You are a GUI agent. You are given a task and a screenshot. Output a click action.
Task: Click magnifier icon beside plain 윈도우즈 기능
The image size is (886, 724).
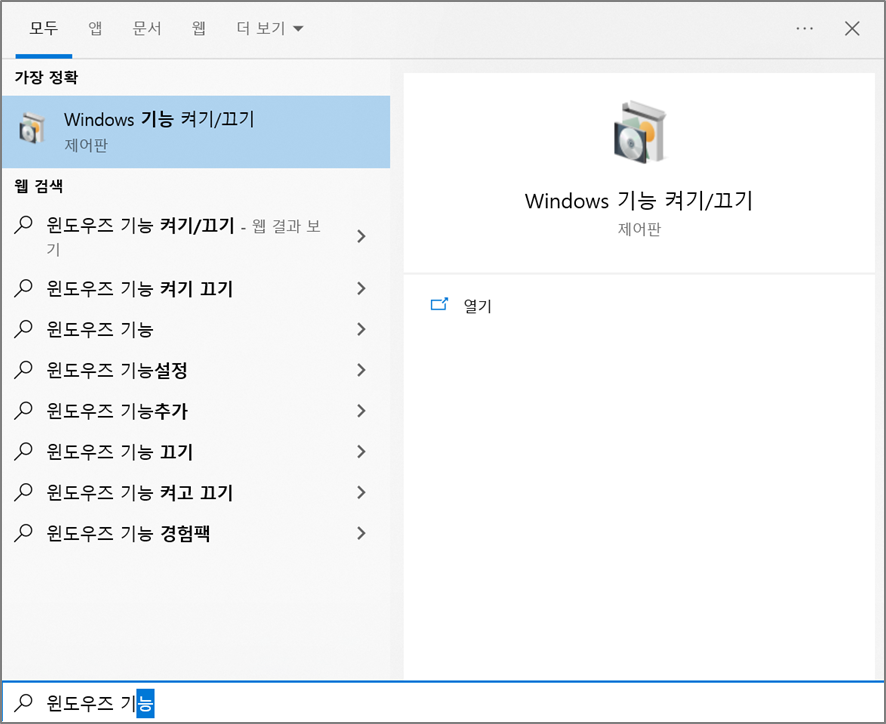[23, 329]
